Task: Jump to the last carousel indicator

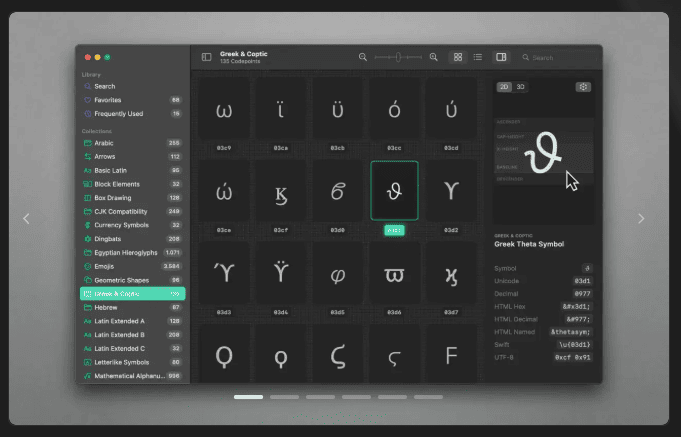Action: (428, 397)
